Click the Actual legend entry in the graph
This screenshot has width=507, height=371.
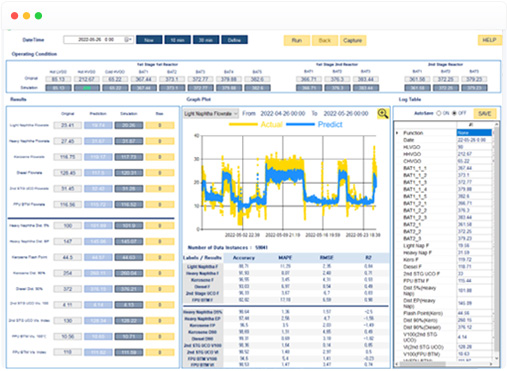[x=256, y=124]
